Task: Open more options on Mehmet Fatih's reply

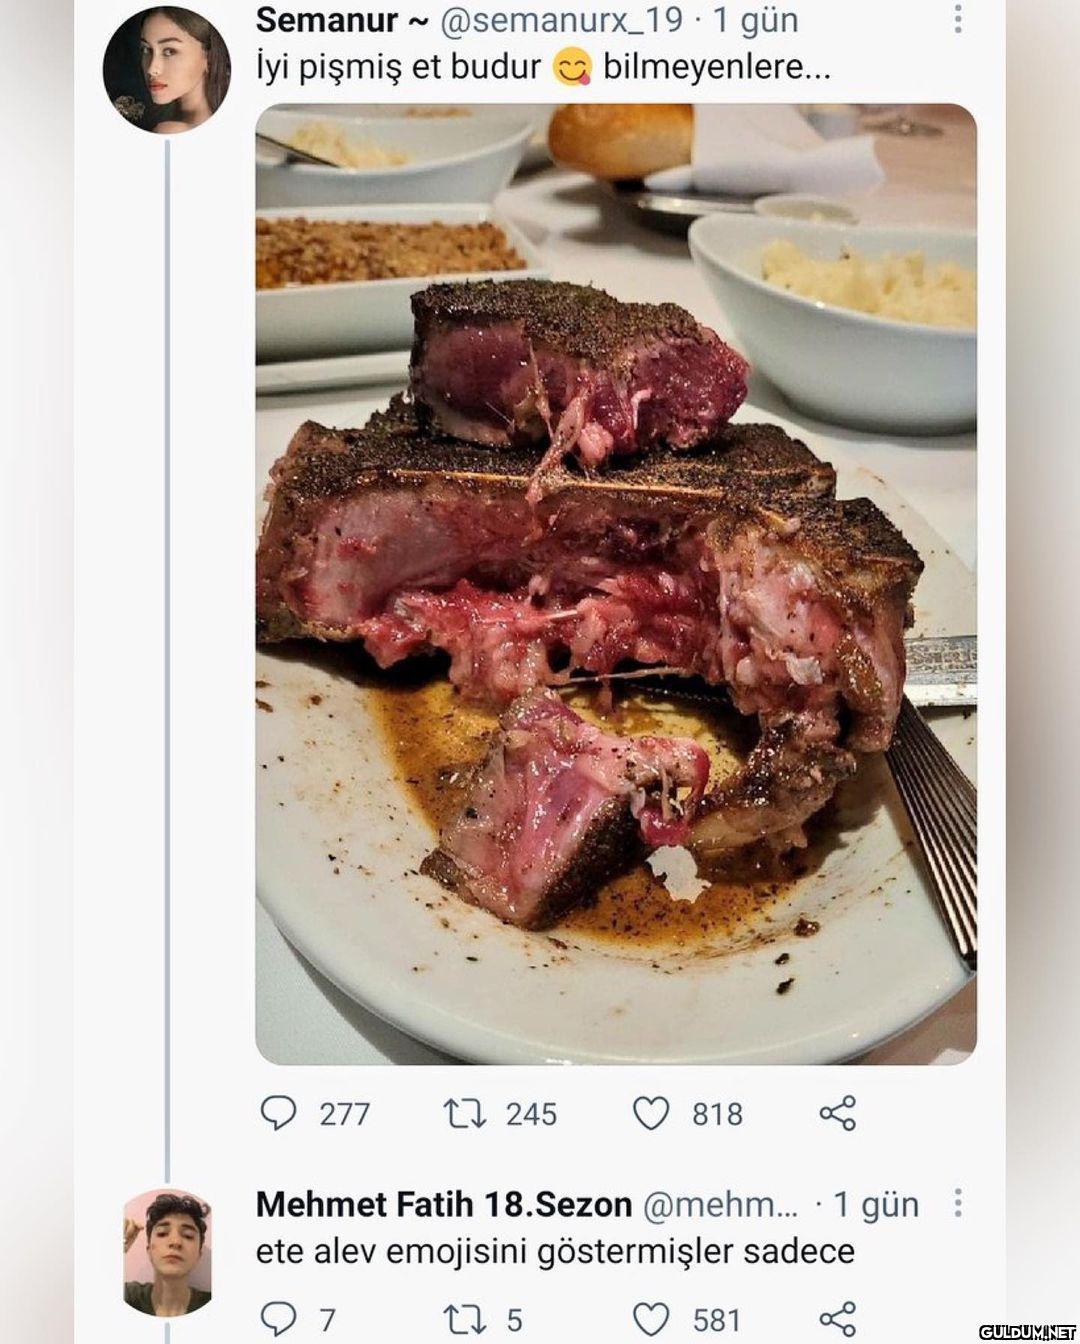Action: [957, 1203]
